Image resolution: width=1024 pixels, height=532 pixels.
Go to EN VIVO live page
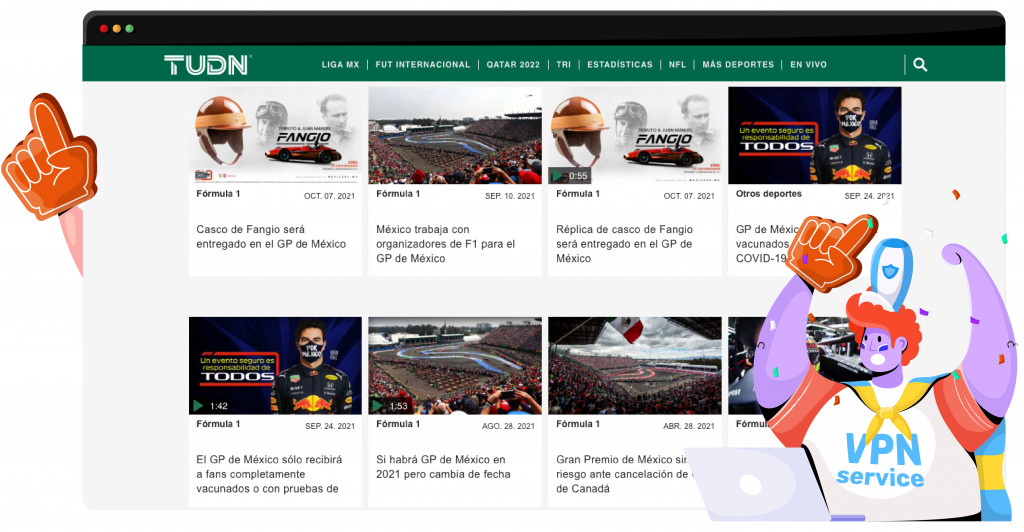[808, 65]
